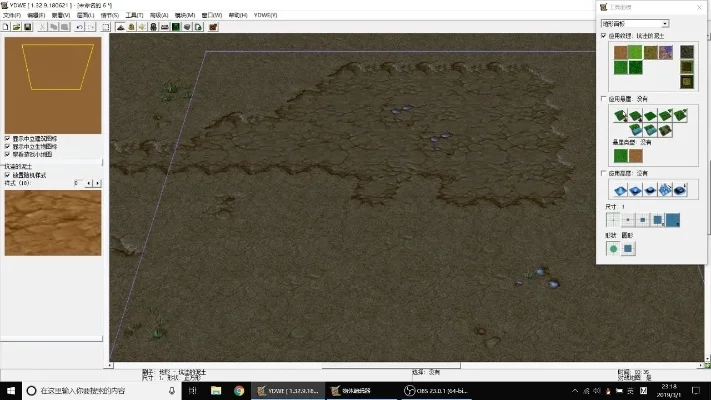Viewport: 711px width, 400px height.
Task: Toggle the third minimap display checkbox
Action: click(x=7, y=154)
